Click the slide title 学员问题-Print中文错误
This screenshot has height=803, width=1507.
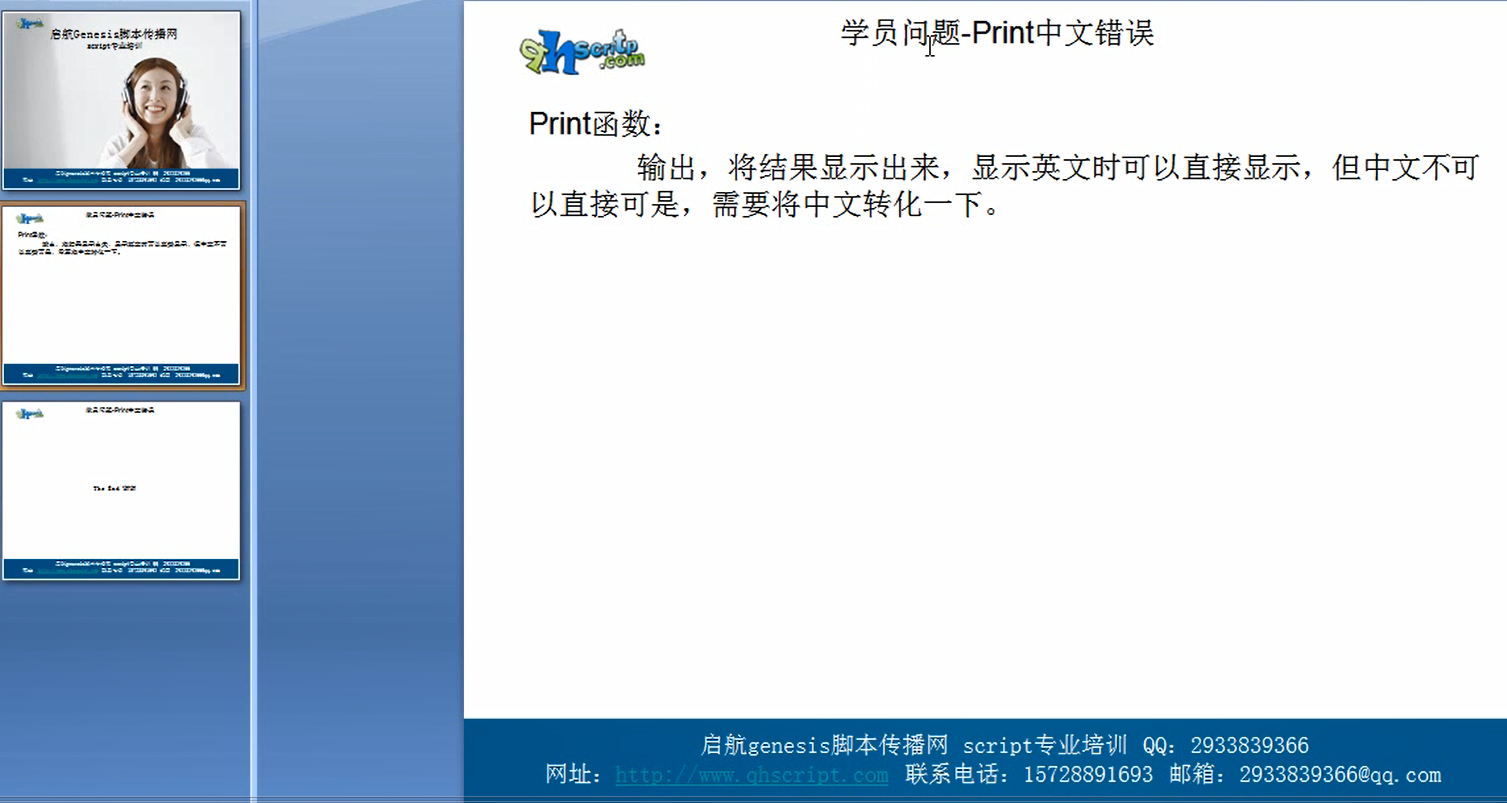(x=997, y=33)
